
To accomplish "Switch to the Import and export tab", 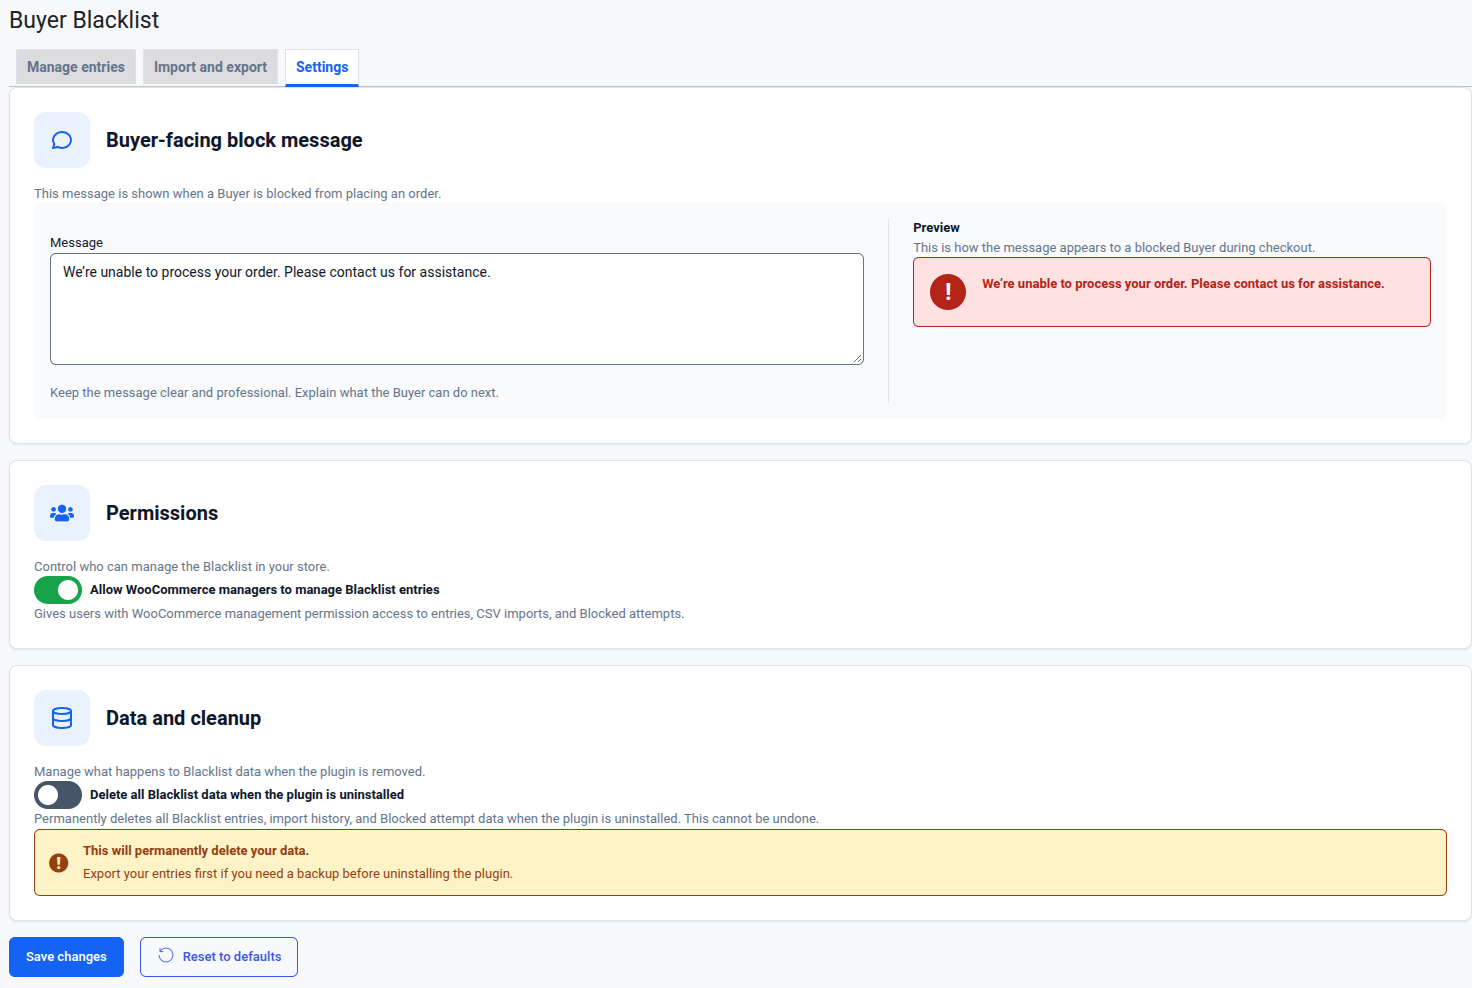I will tap(210, 67).
